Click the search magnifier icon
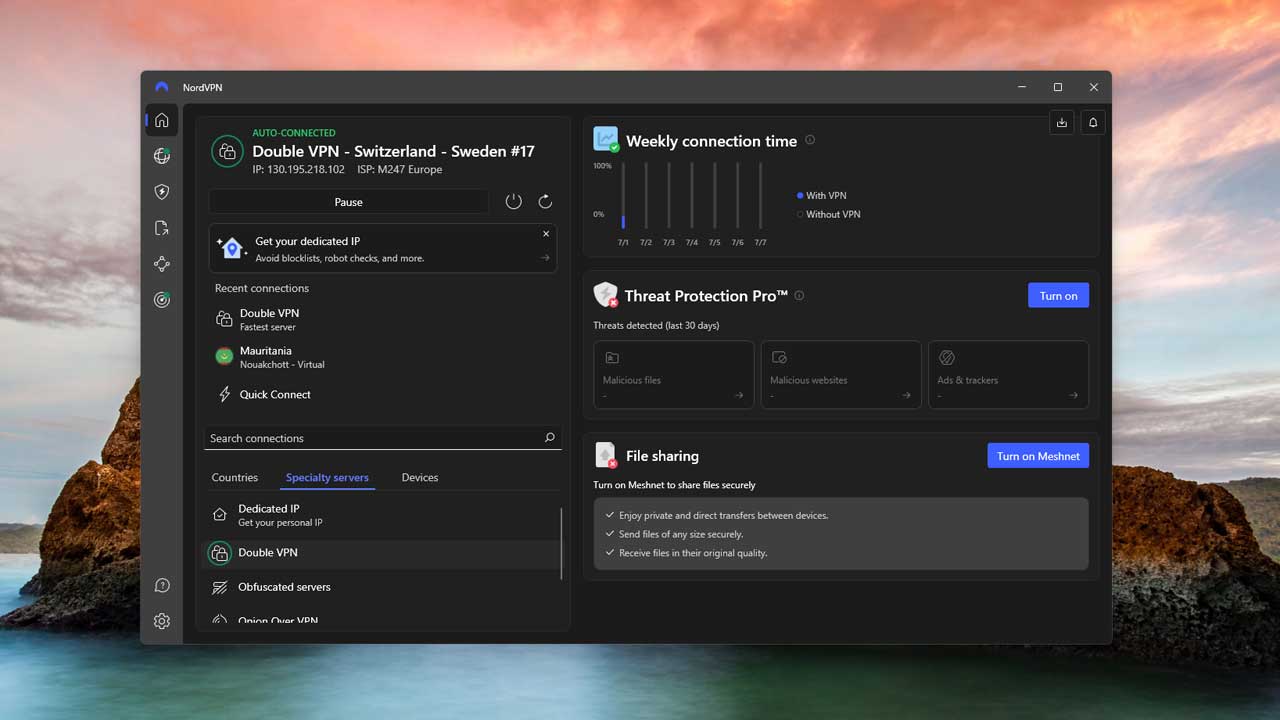The image size is (1280, 720). tap(549, 438)
